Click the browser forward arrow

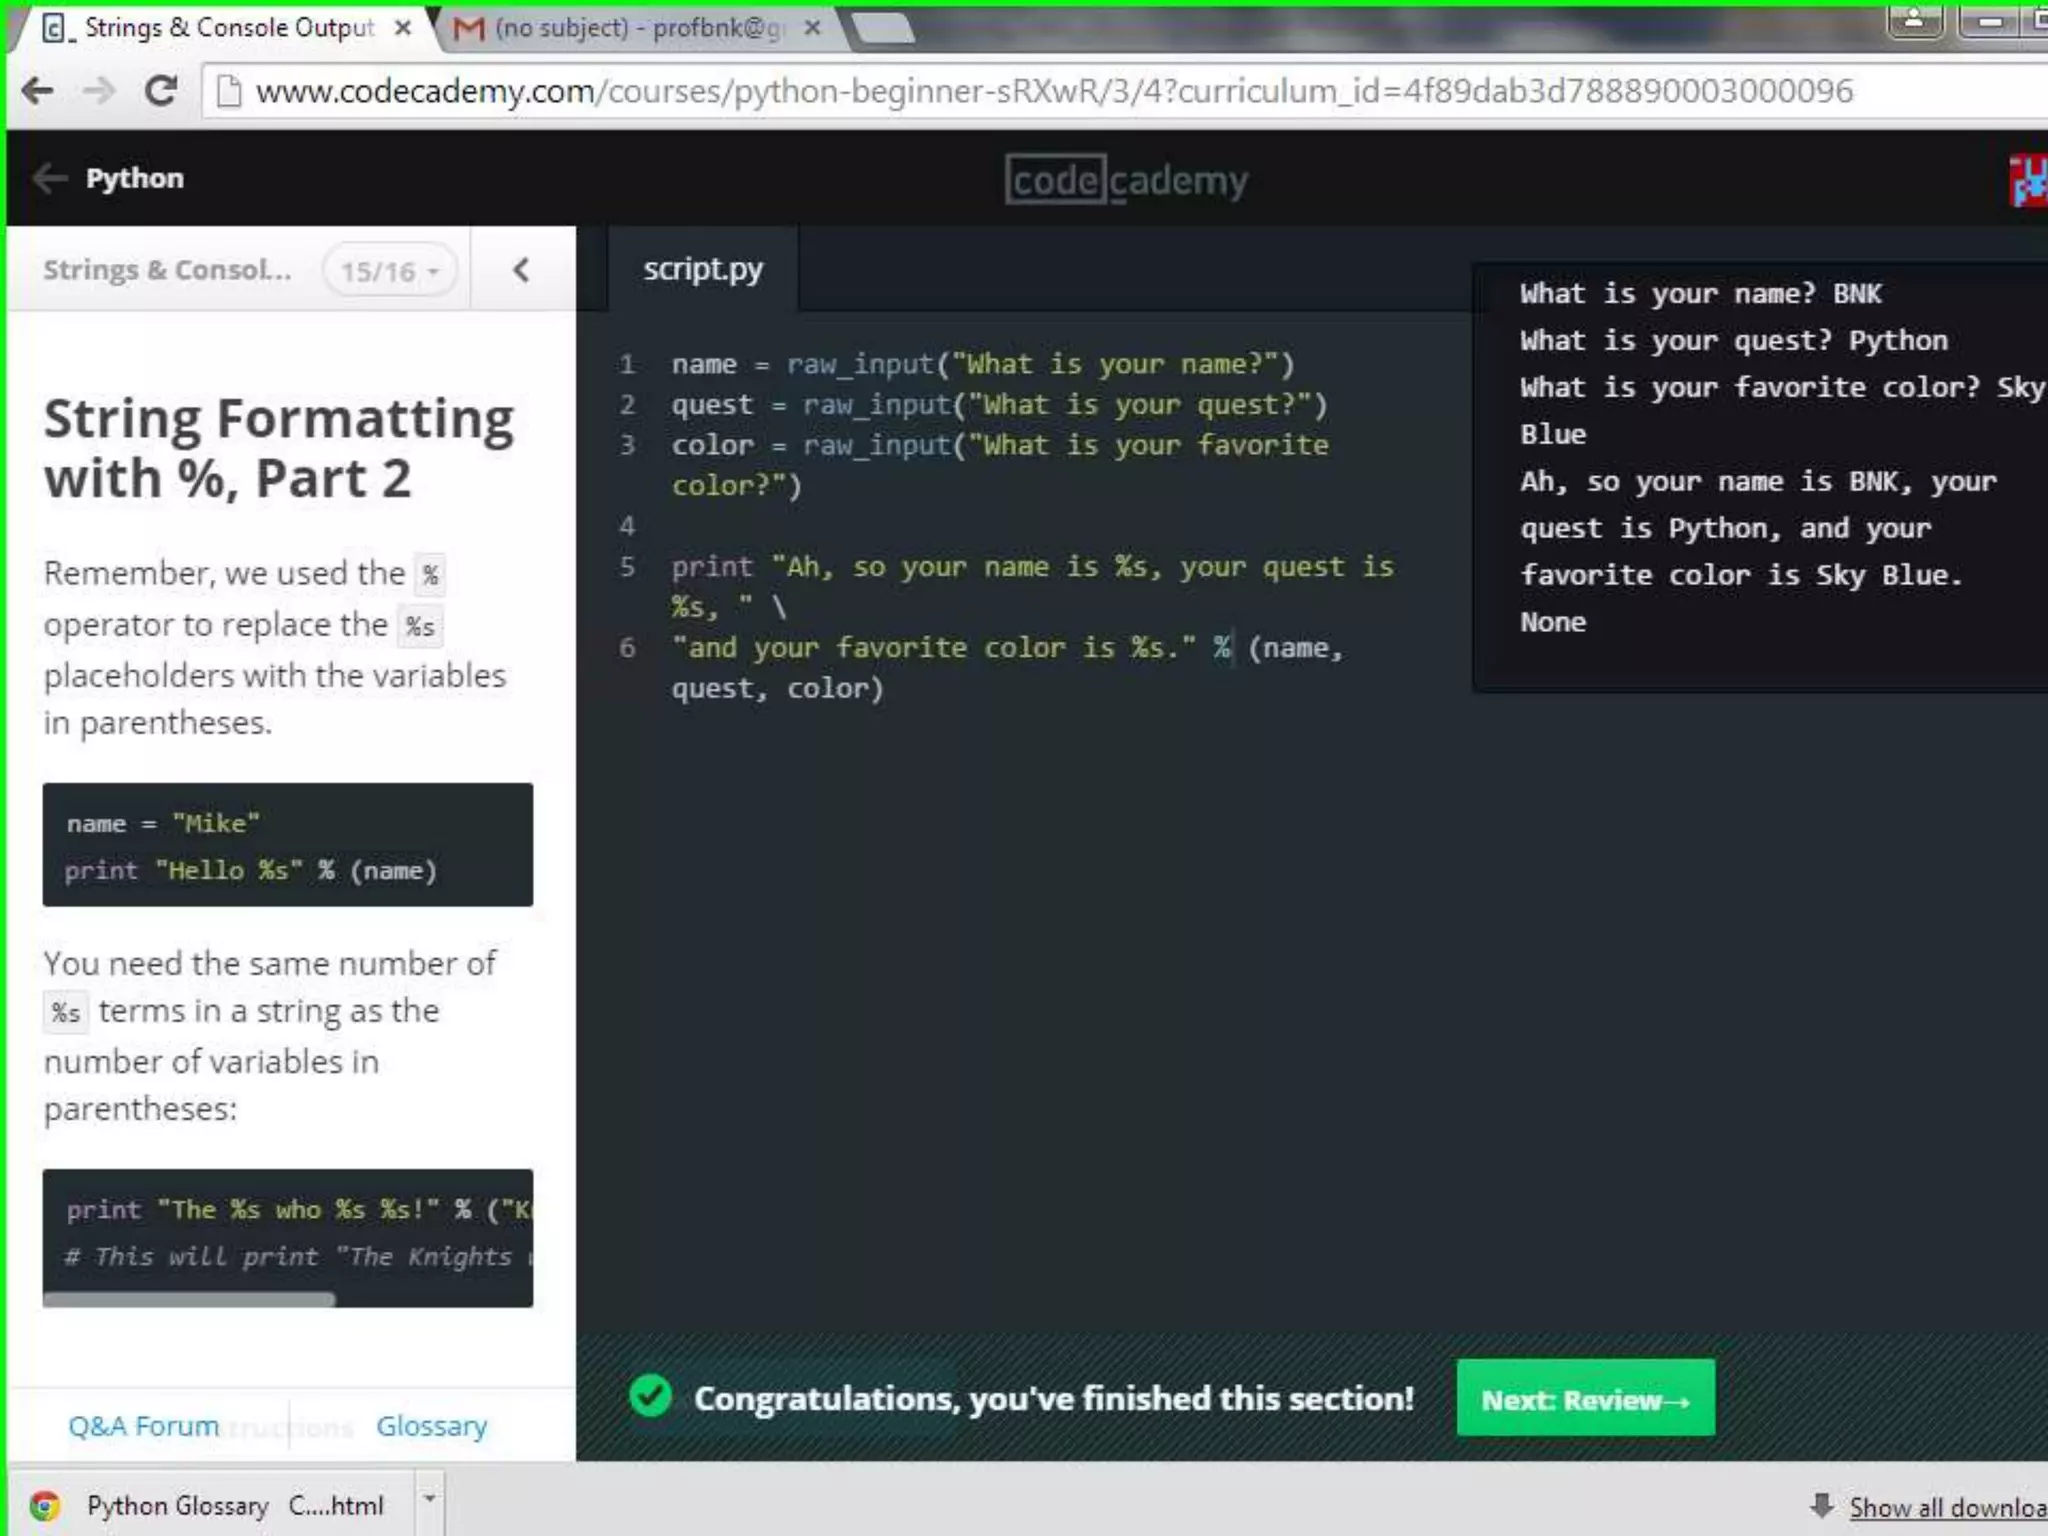pos(98,91)
